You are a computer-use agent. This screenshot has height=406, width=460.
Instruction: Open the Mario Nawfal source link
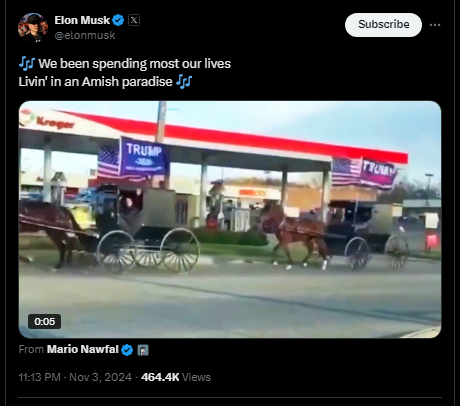[83, 349]
